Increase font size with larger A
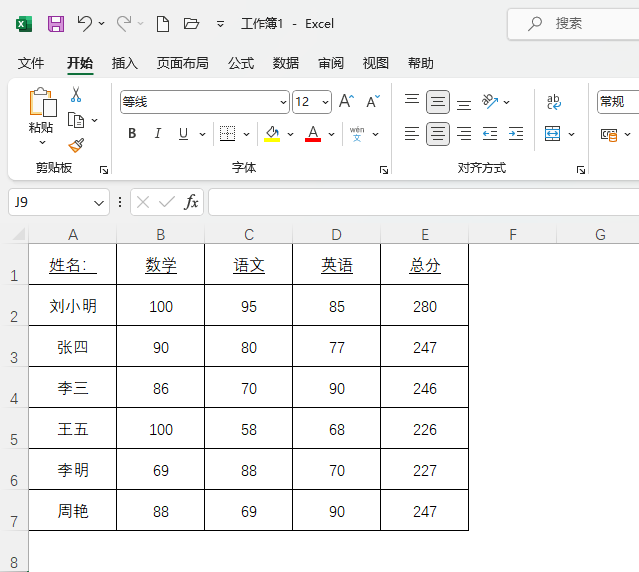This screenshot has height=572, width=639. pos(346,101)
